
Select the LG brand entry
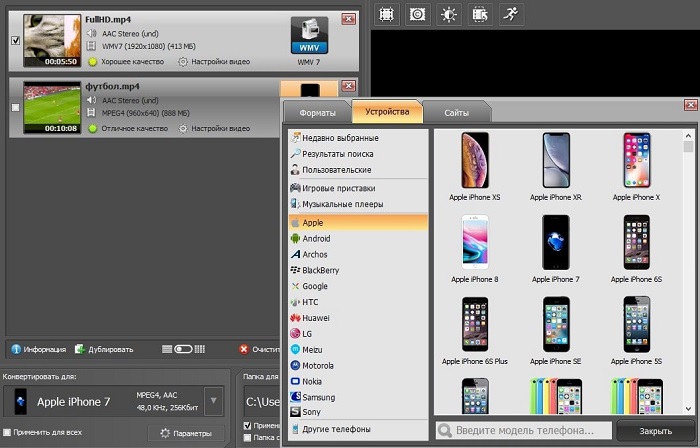click(x=358, y=334)
